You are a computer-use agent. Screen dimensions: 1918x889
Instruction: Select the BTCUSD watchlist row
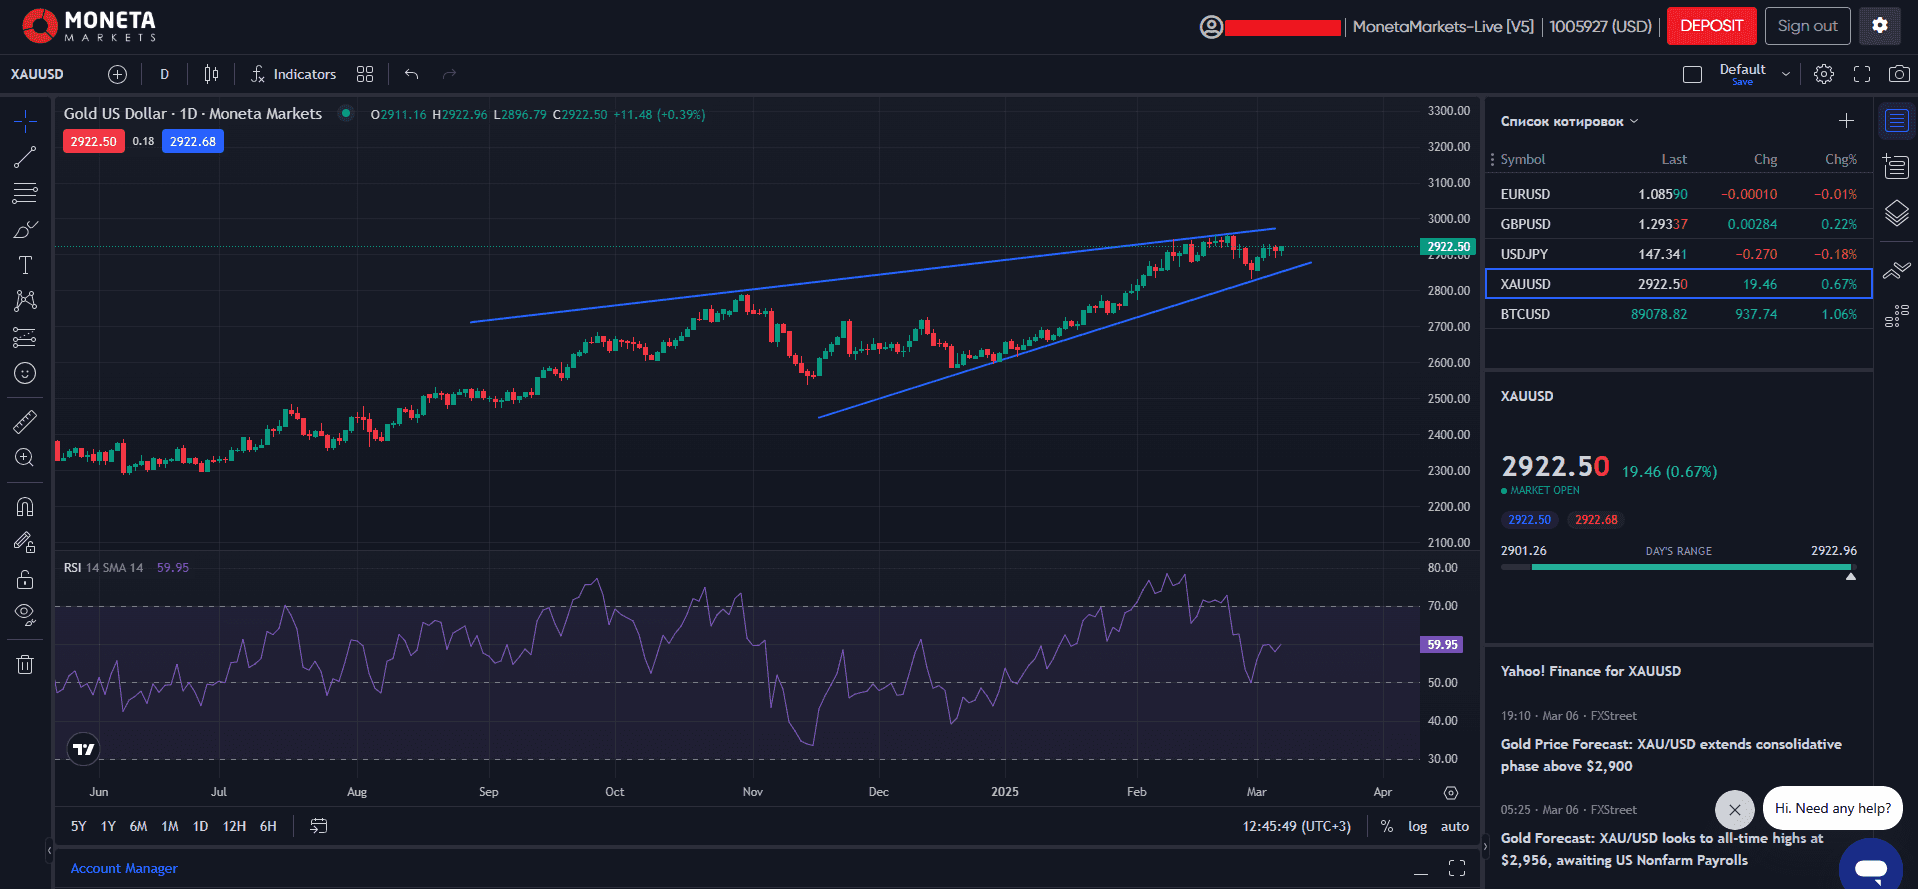1679,314
